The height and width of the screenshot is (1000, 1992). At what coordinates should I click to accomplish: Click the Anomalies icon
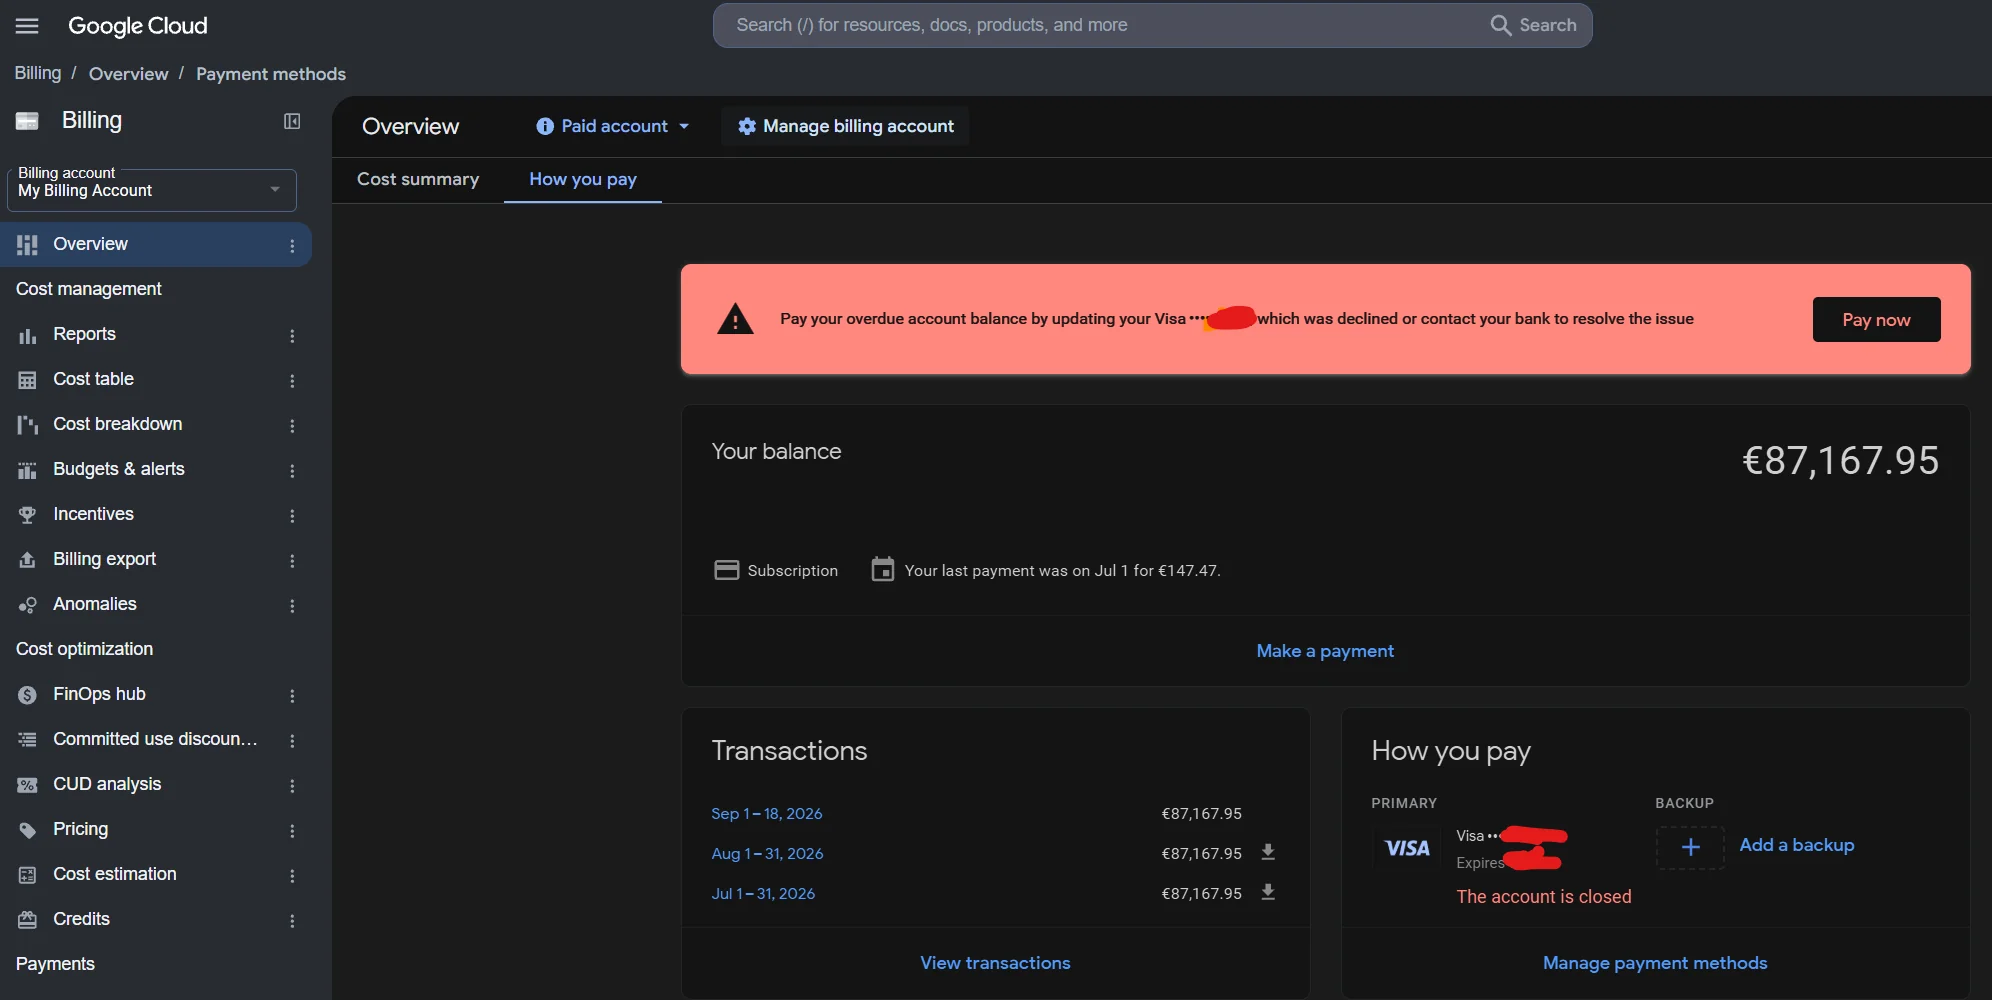tap(27, 605)
